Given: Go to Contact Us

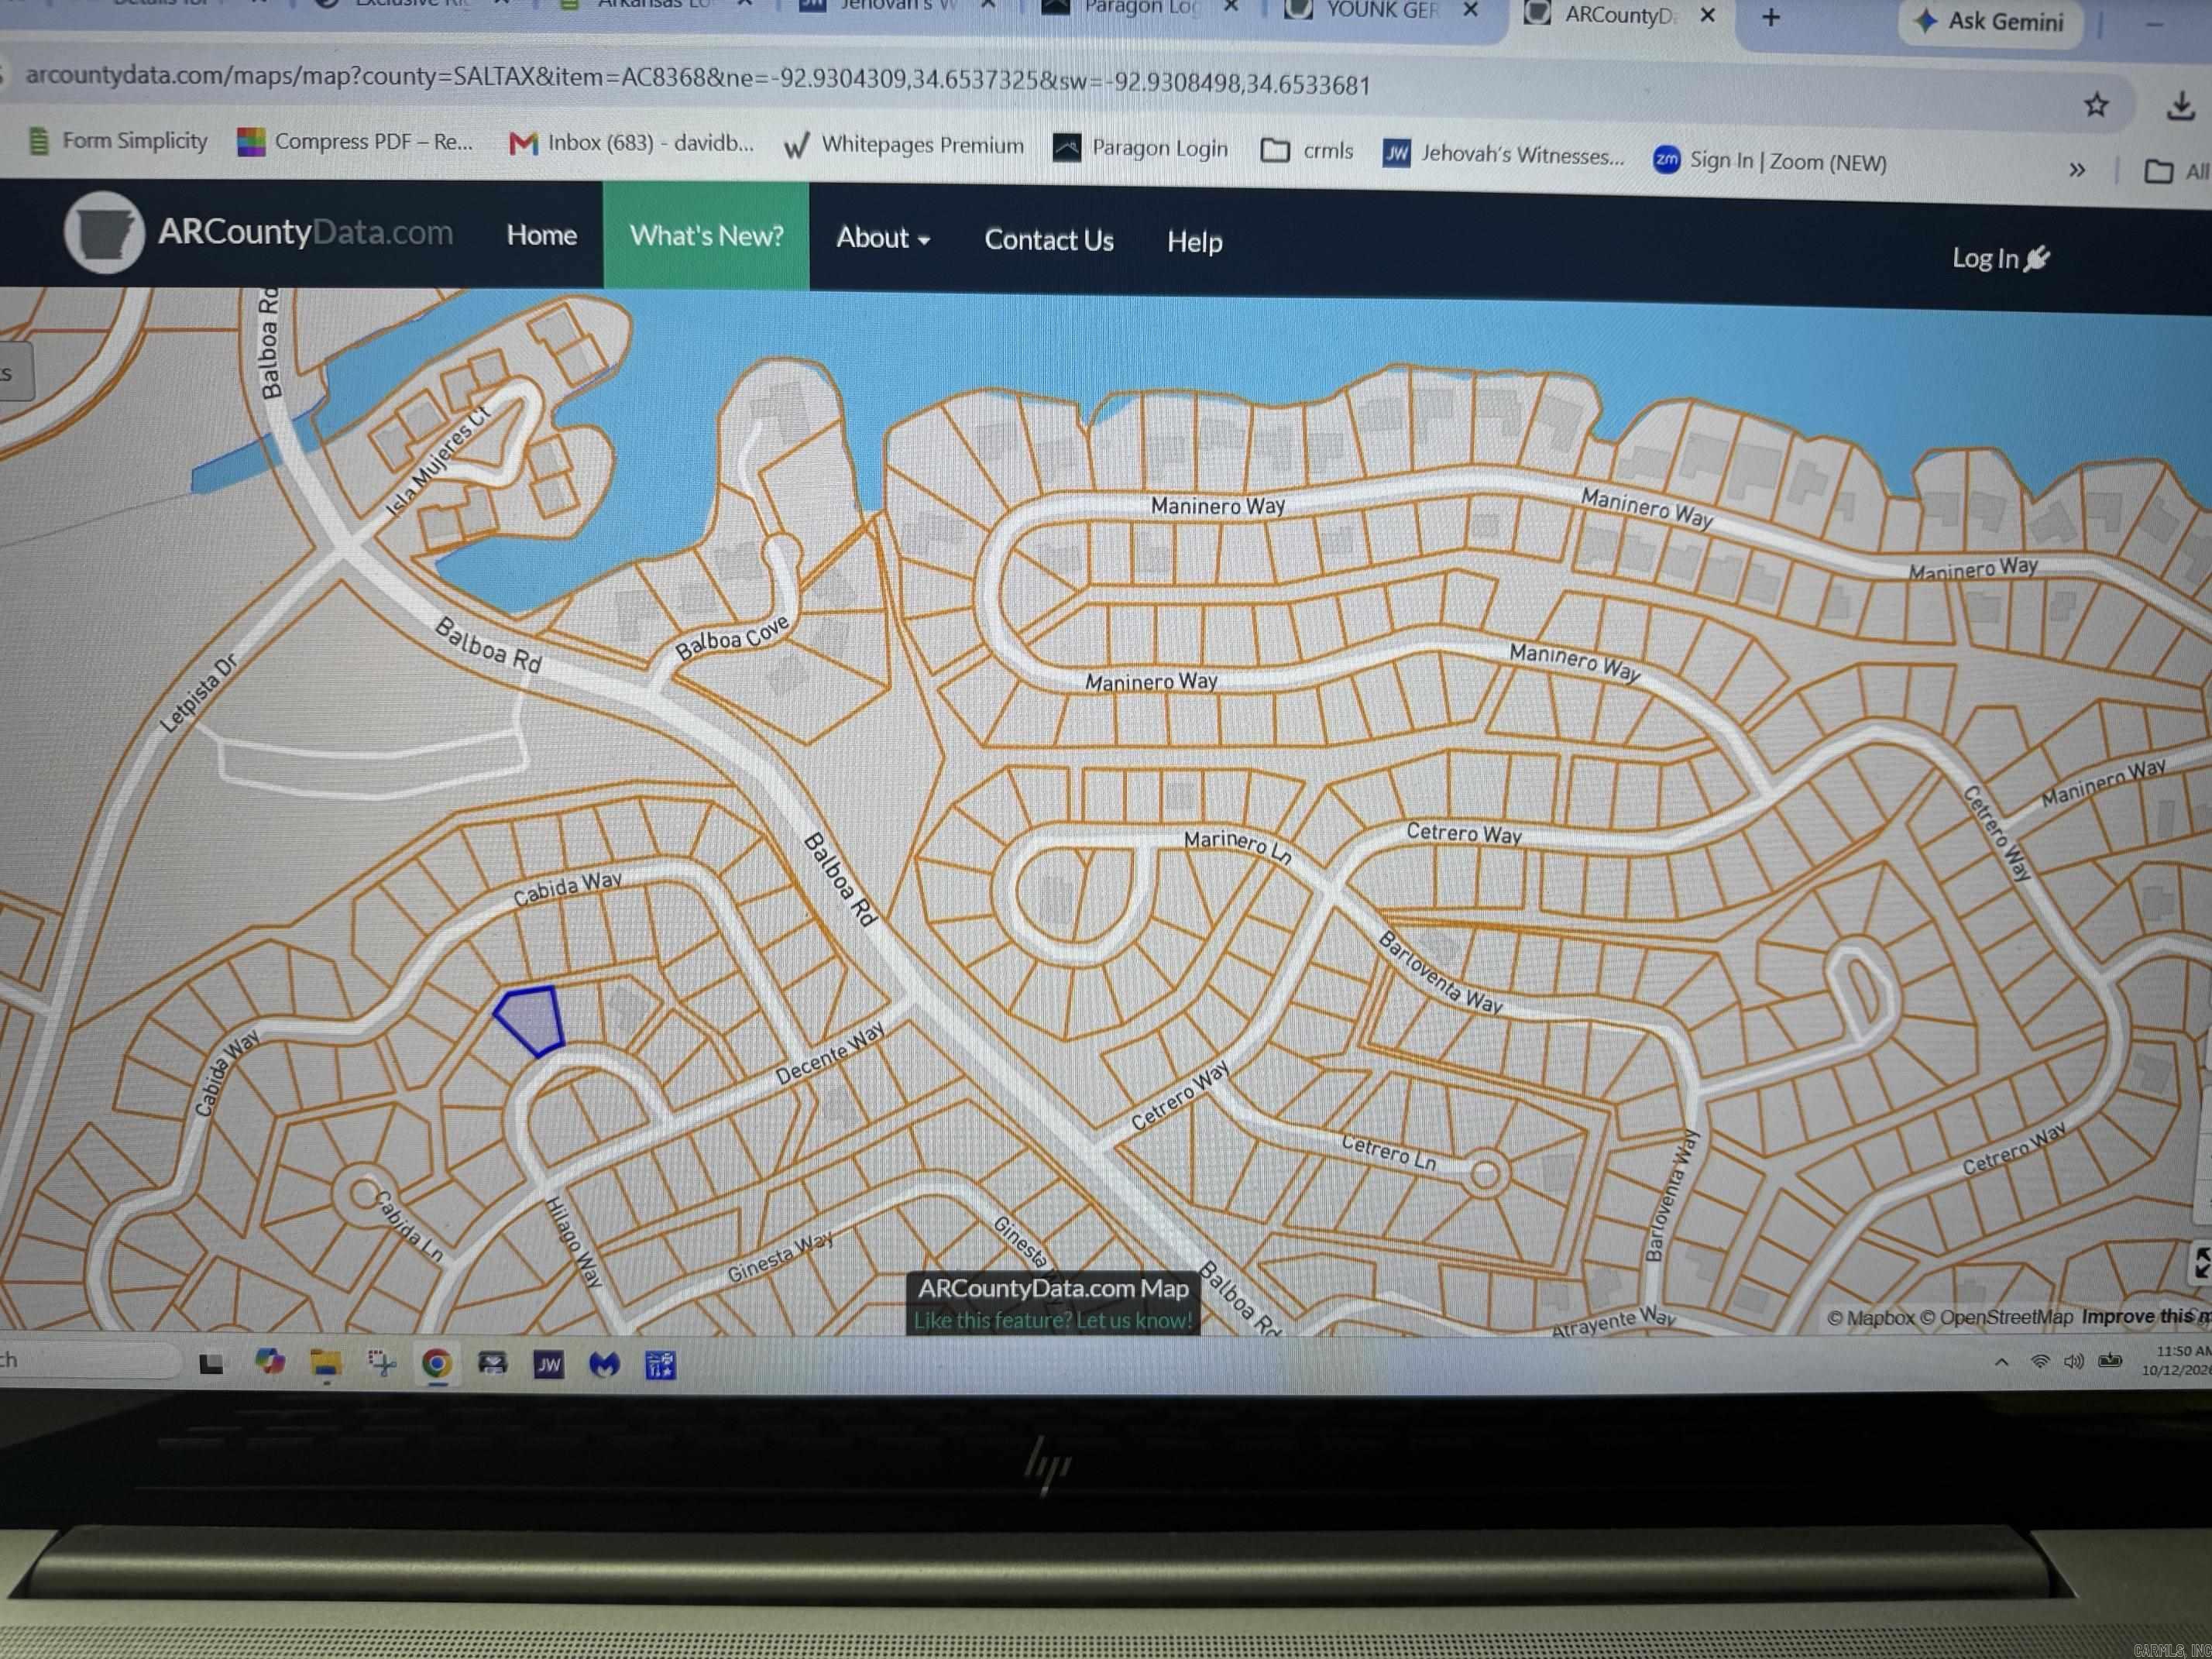Looking at the screenshot, I should (x=1048, y=240).
